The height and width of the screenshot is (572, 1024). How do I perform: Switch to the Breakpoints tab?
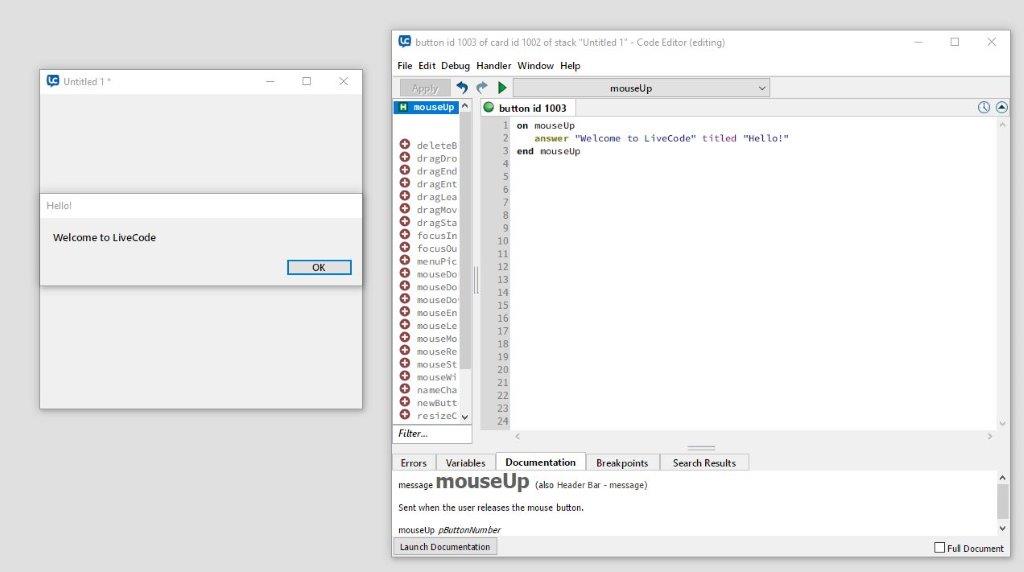(622, 463)
